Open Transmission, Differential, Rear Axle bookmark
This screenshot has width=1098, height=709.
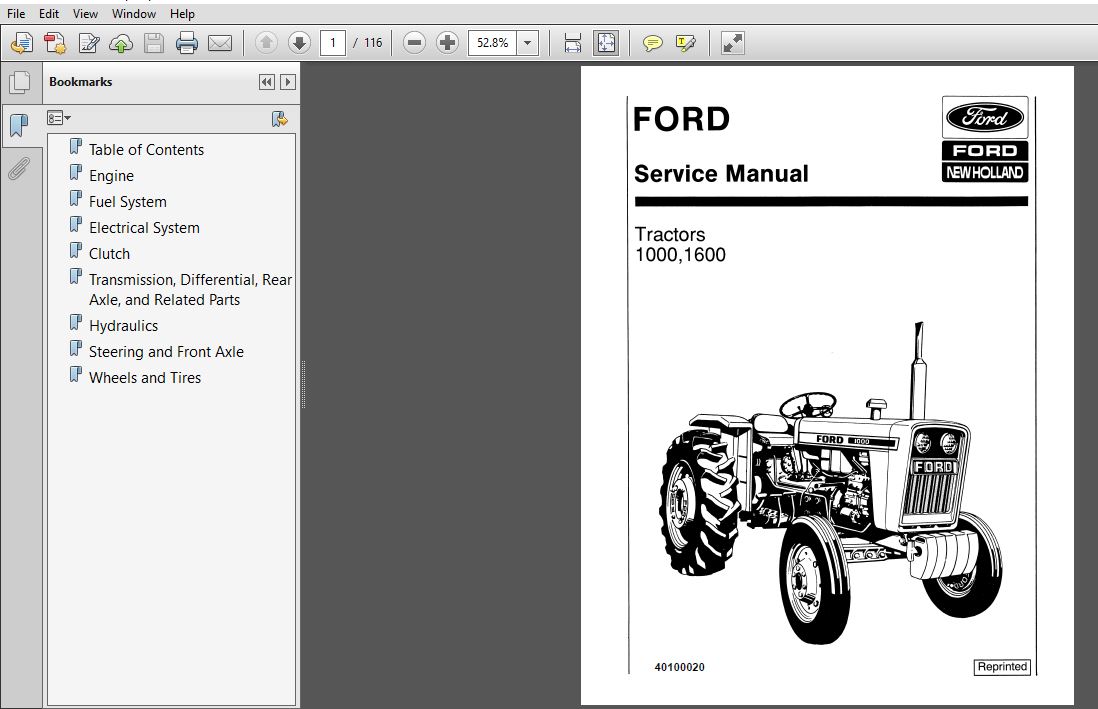coord(190,289)
